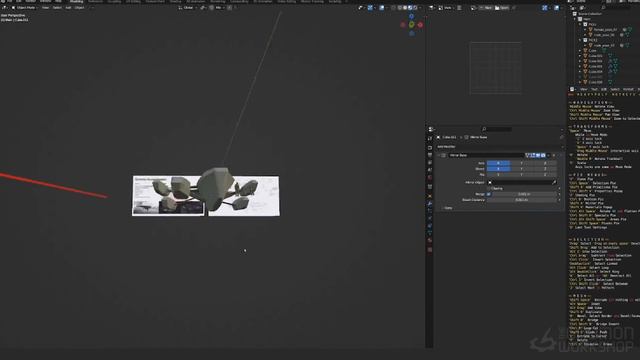Open the Output properties tab
This screenshot has width=640, height=360.
pos(430,156)
